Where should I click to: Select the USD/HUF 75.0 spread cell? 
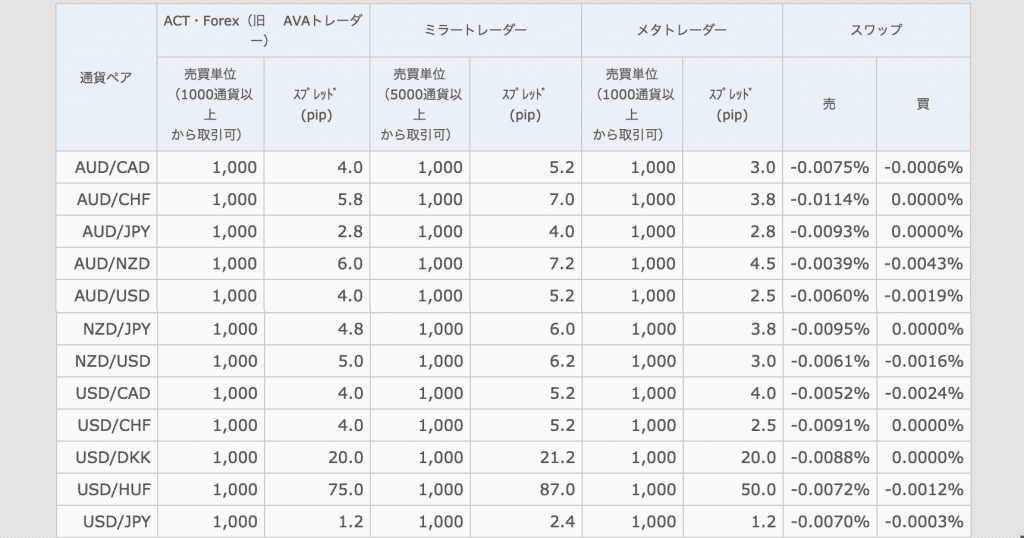(317, 490)
